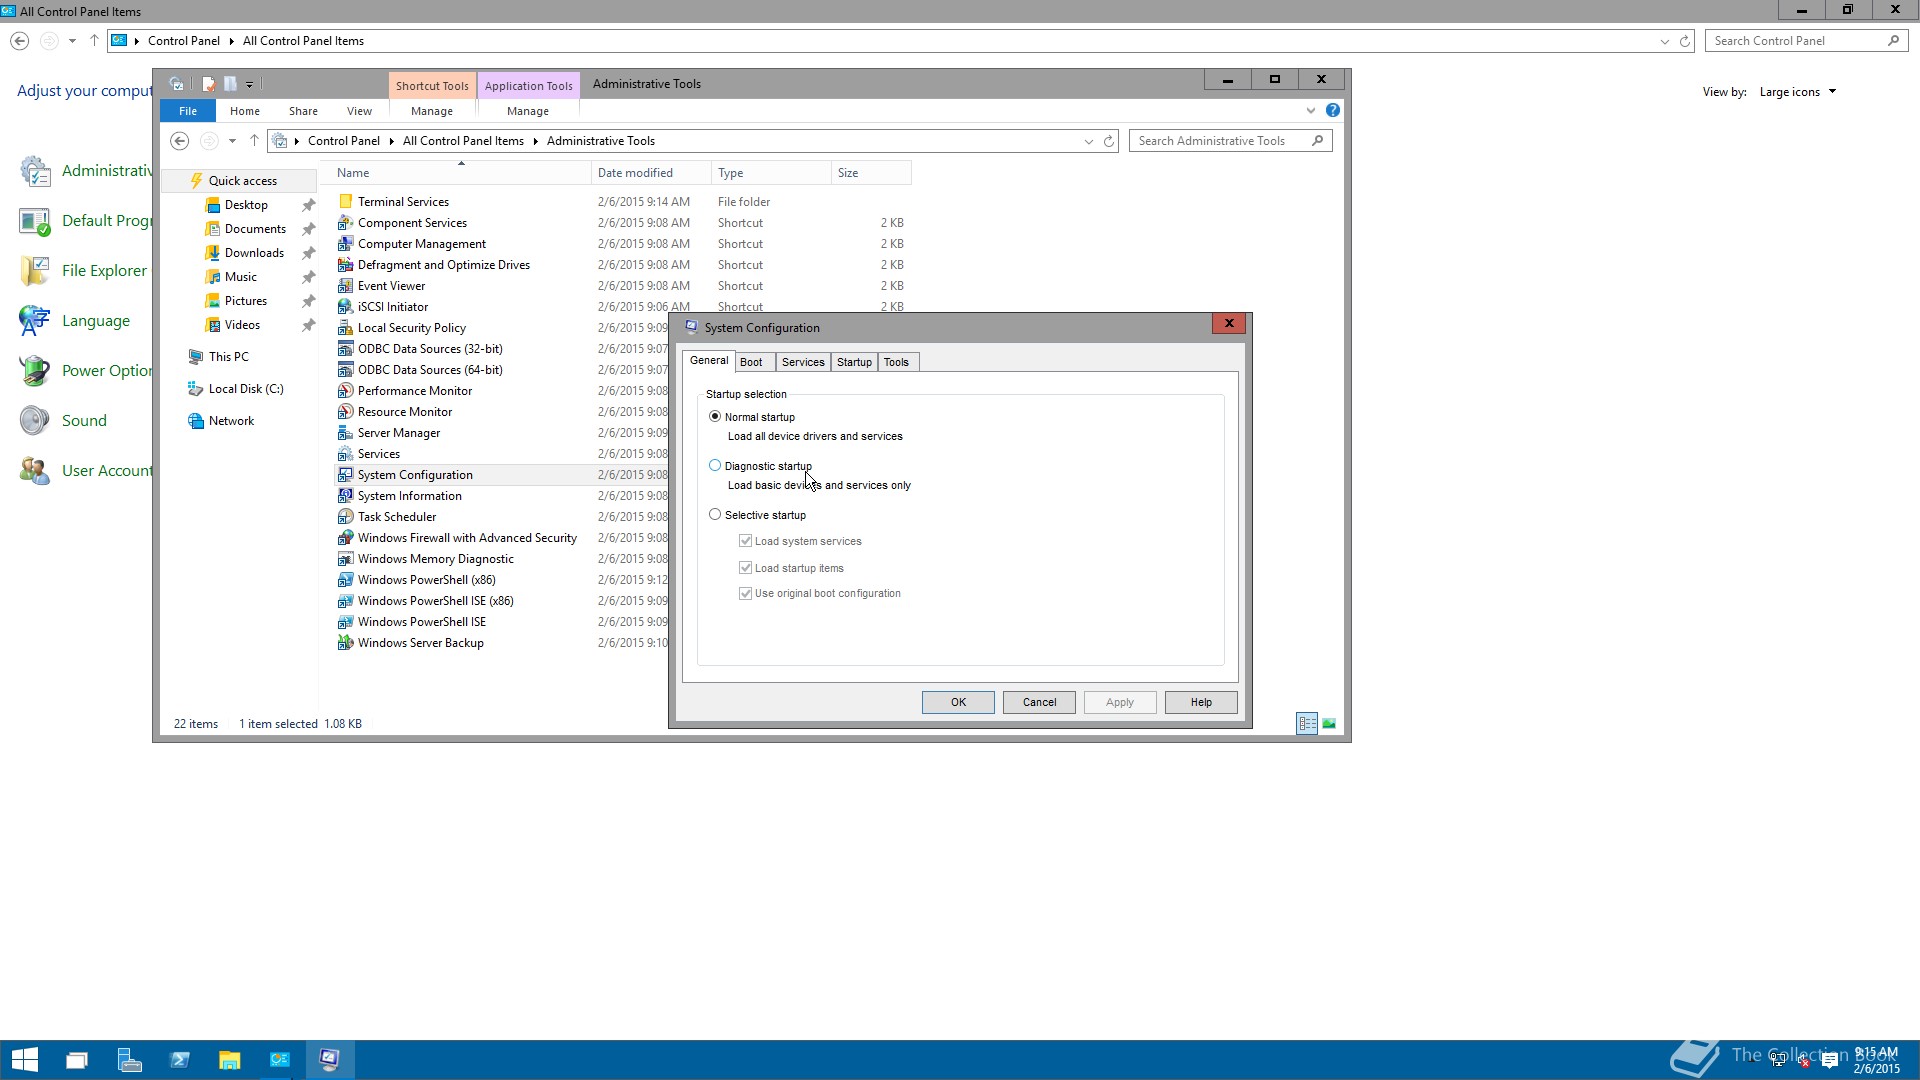Select Server Manager icon
The width and height of the screenshot is (1920, 1080).
pos(345,432)
